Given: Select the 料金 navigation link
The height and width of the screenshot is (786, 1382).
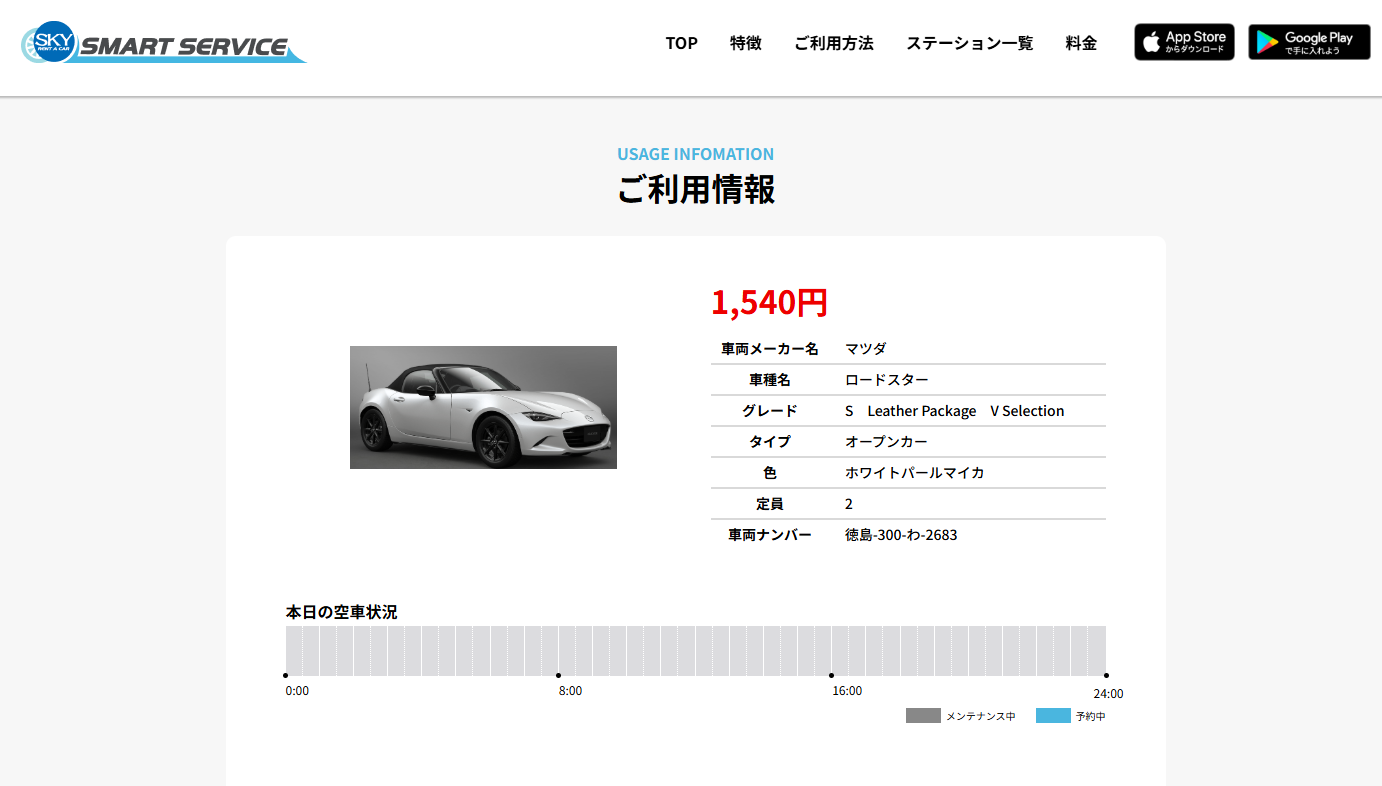Looking at the screenshot, I should pos(1081,43).
